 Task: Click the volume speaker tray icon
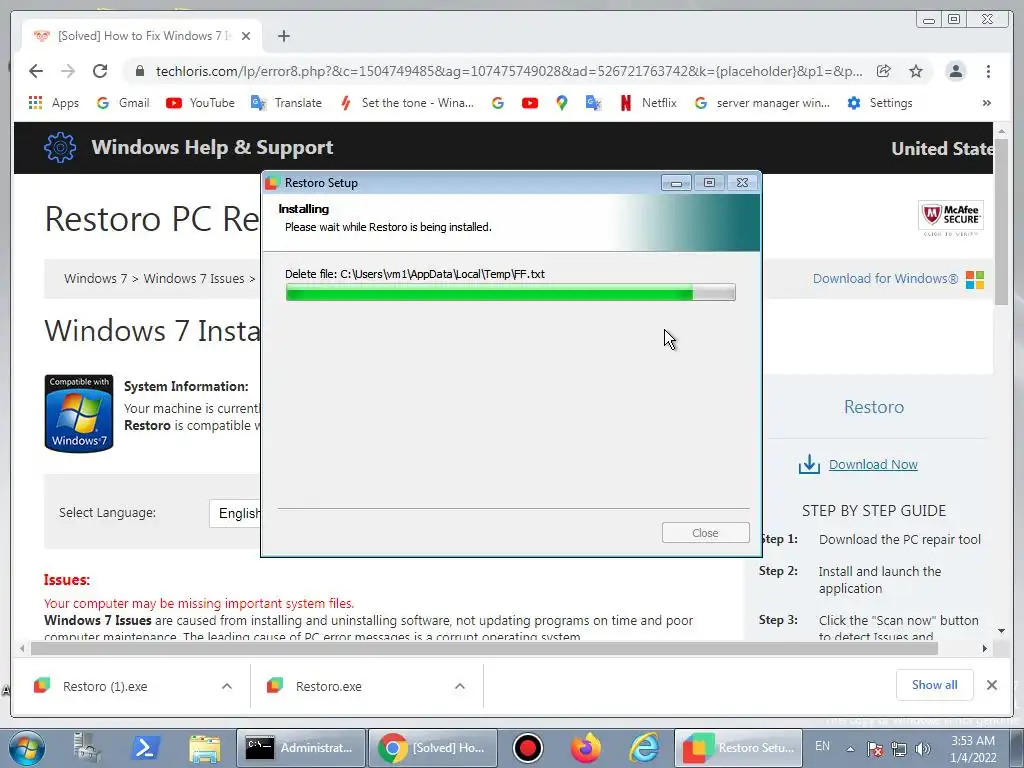pos(923,749)
